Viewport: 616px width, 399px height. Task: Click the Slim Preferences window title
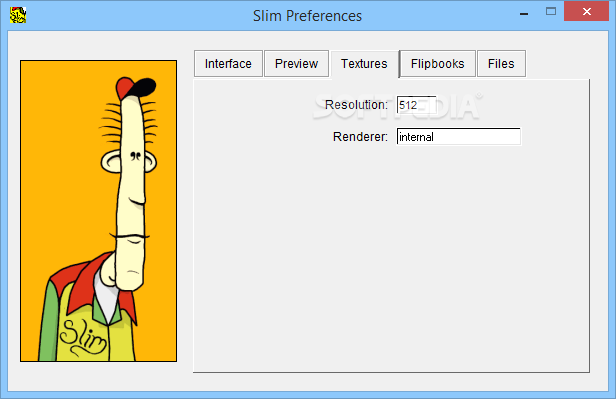[x=307, y=16]
